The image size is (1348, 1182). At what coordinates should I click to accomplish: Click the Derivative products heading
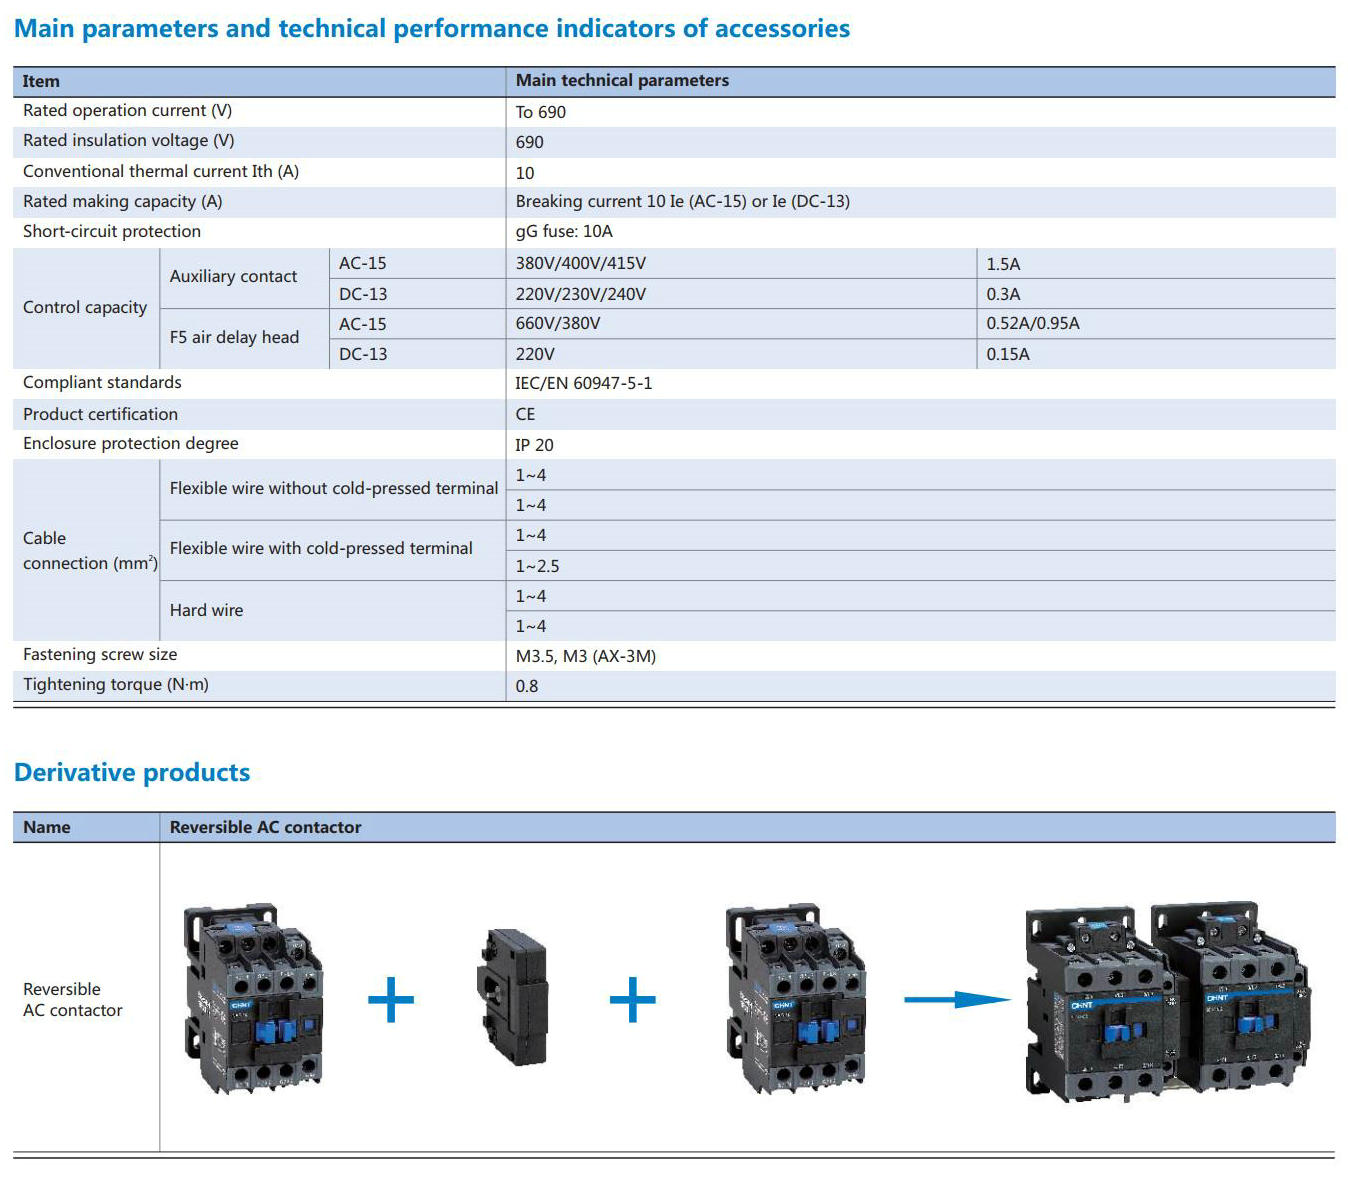pos(131,772)
